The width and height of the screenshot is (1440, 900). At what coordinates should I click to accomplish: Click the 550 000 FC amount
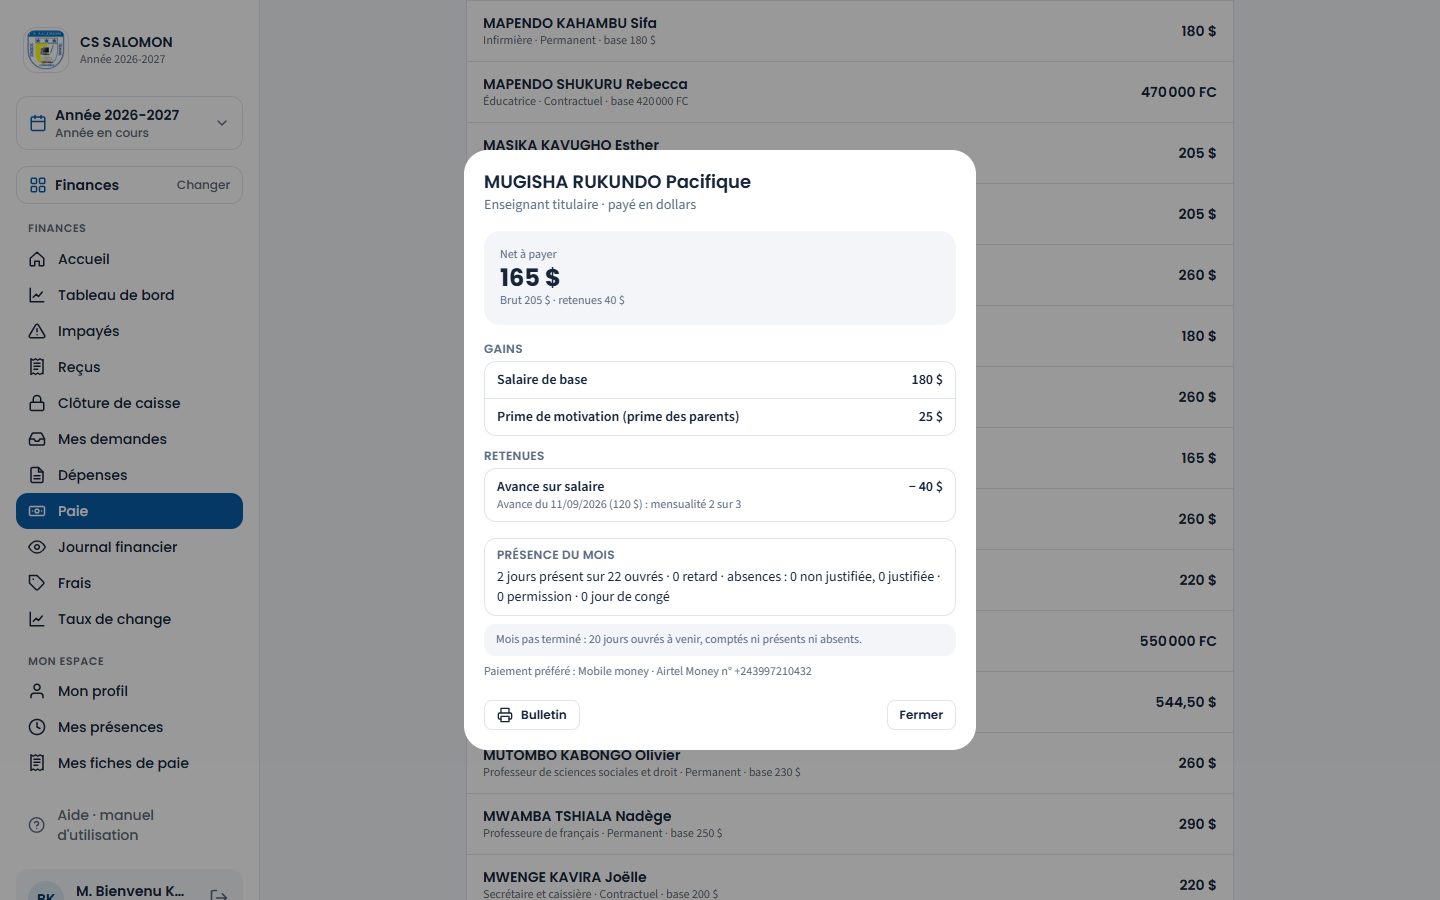click(1178, 641)
